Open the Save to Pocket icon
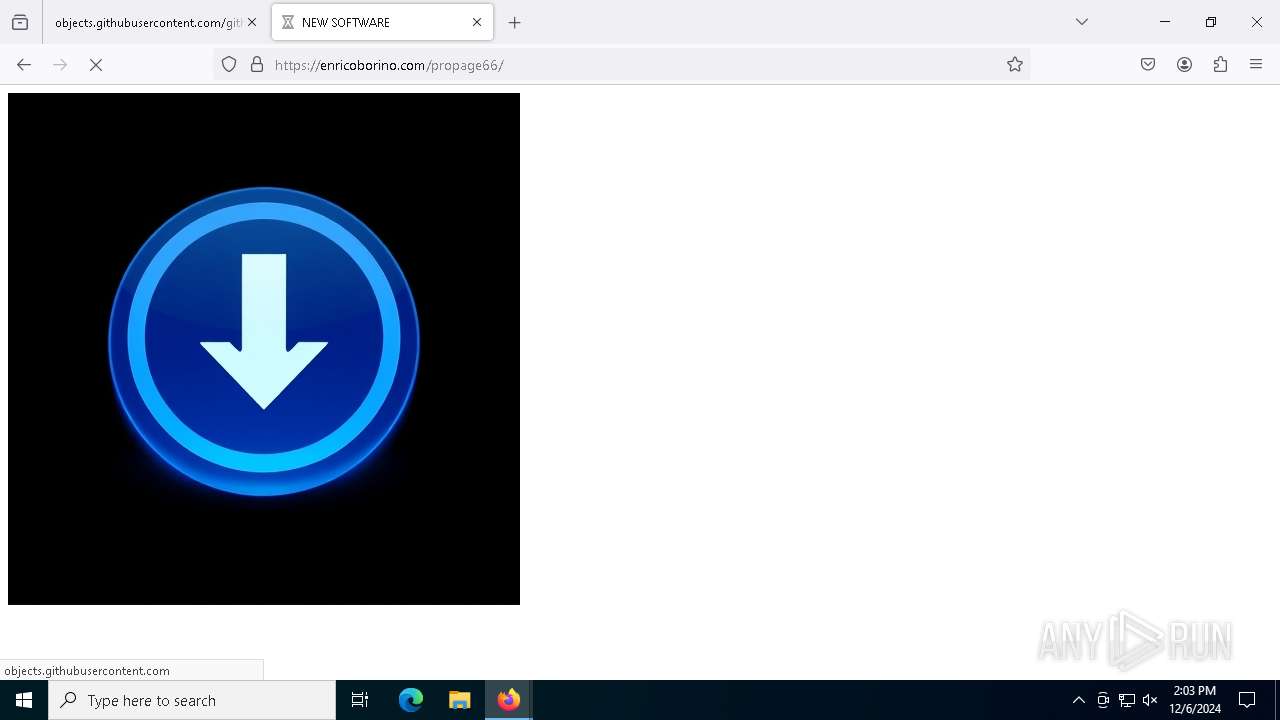The width and height of the screenshot is (1280, 720). pos(1148,65)
